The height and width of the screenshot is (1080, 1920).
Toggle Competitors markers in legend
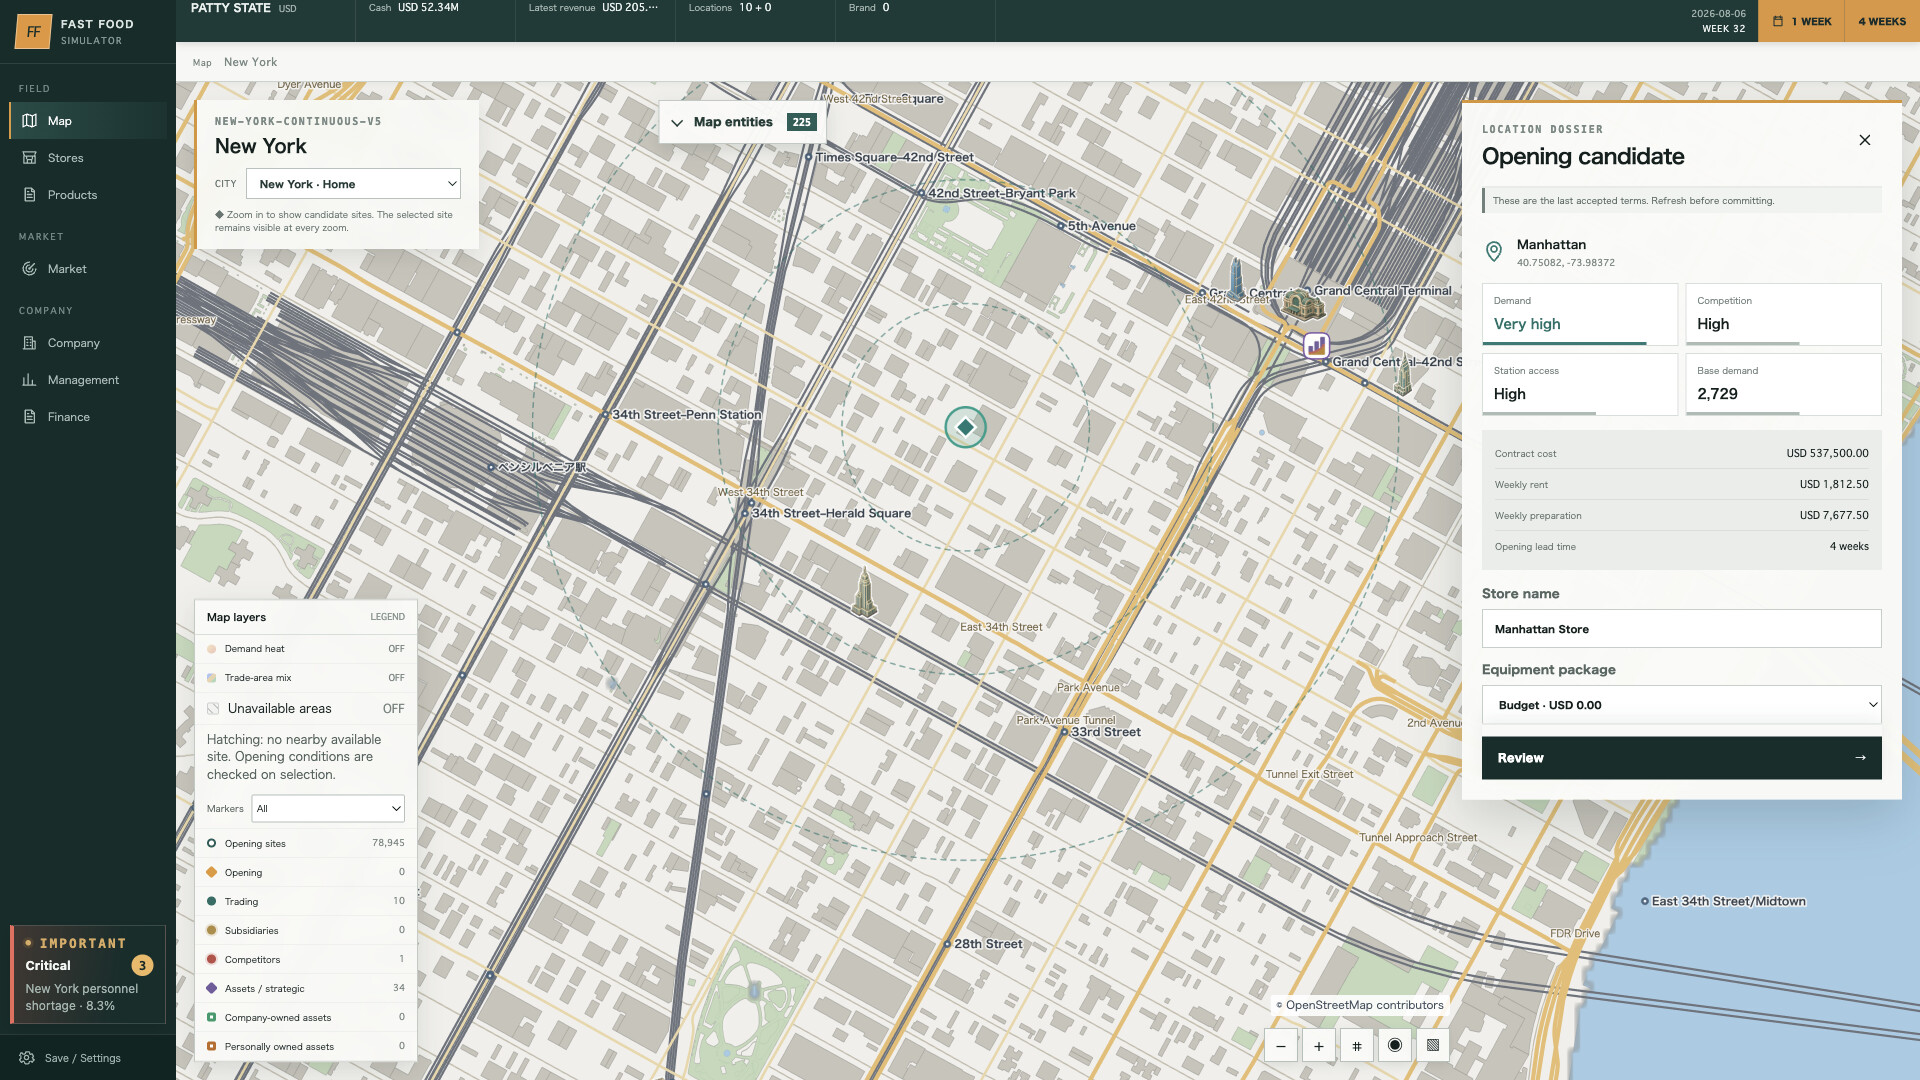(306, 959)
